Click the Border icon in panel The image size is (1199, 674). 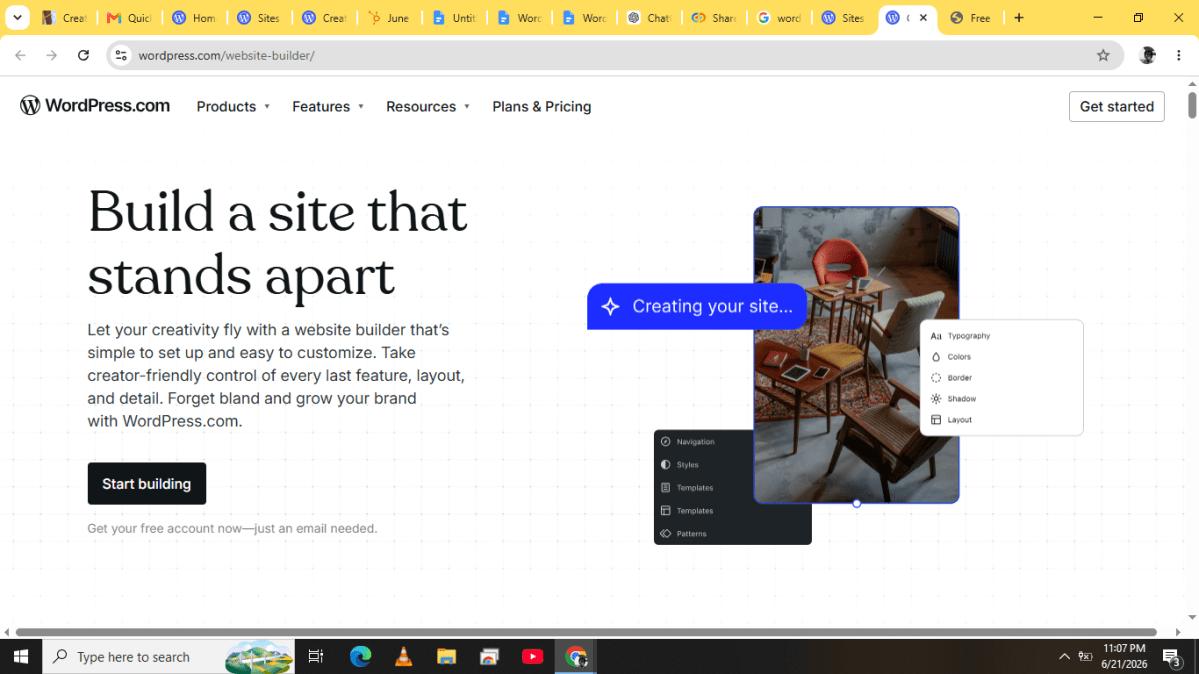click(936, 378)
